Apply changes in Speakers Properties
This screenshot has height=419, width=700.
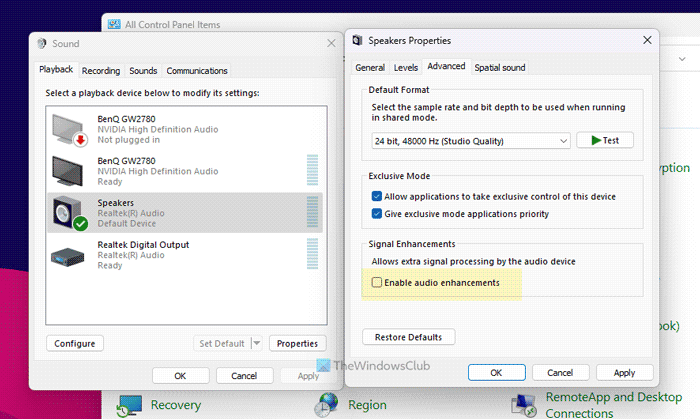pos(624,373)
